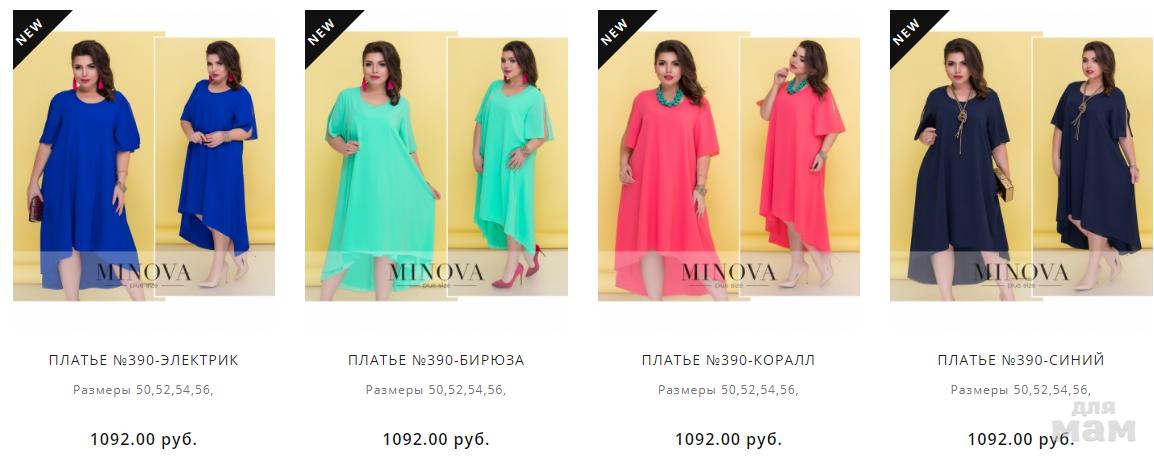Open ПЛАТЬЕ №390-КОРАЛЛ product title
1154x459 pixels.
[x=729, y=360]
